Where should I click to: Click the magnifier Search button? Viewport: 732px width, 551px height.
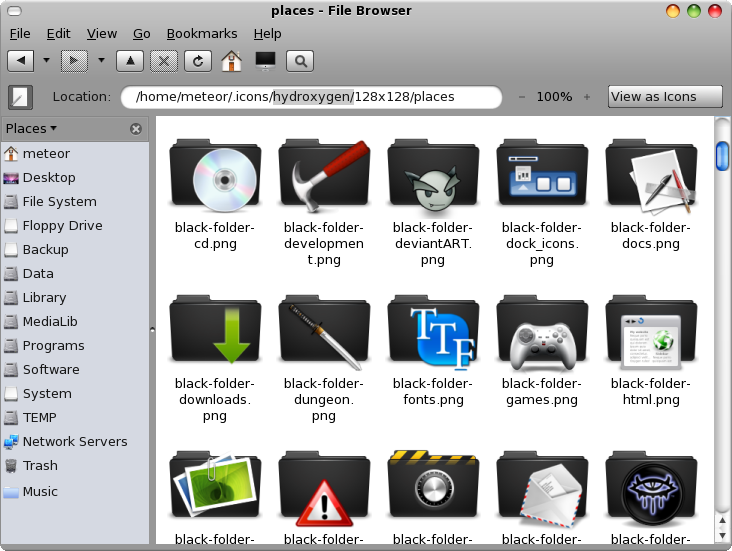tap(300, 61)
